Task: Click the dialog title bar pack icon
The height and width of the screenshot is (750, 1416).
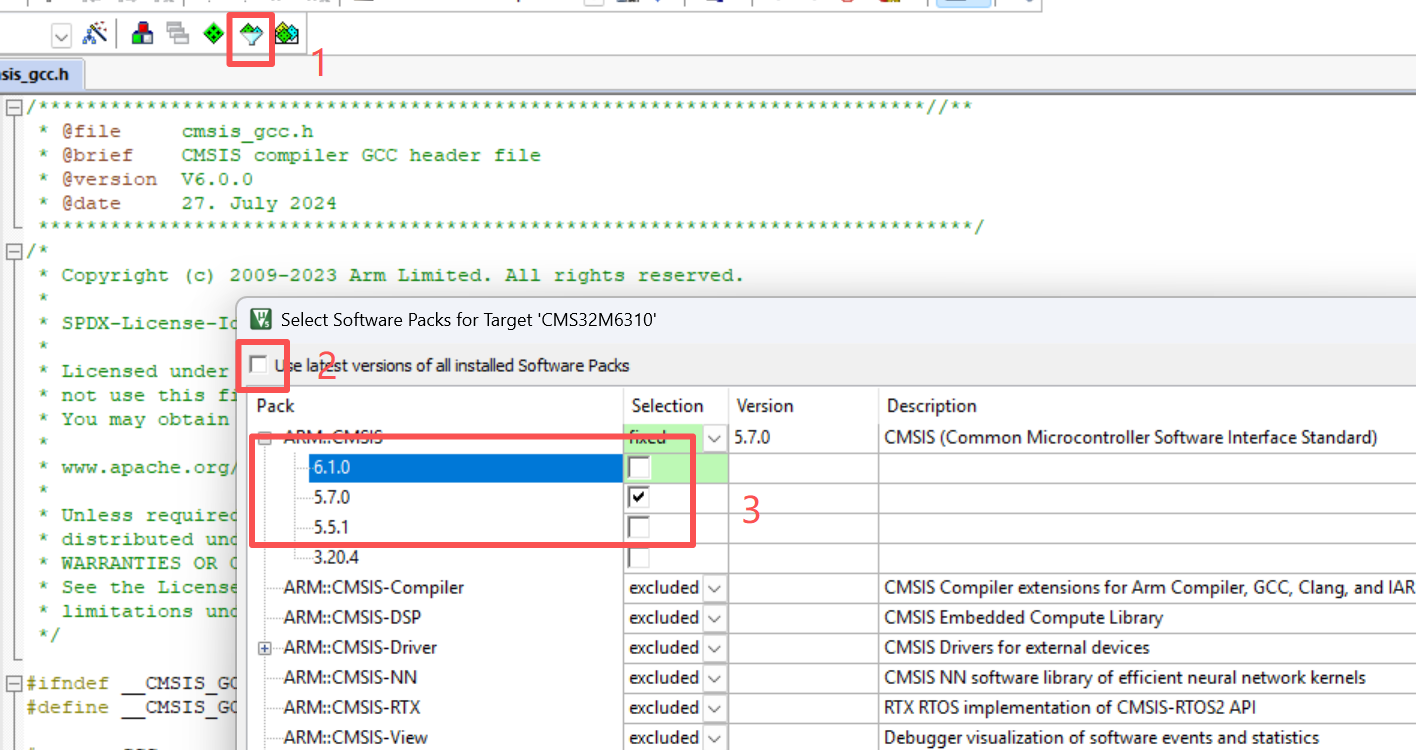Action: coord(260,318)
